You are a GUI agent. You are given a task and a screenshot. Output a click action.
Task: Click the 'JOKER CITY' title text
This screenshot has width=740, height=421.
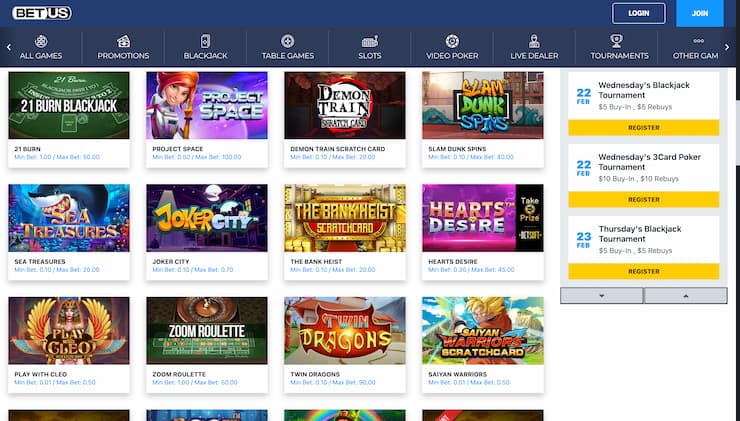(x=171, y=261)
